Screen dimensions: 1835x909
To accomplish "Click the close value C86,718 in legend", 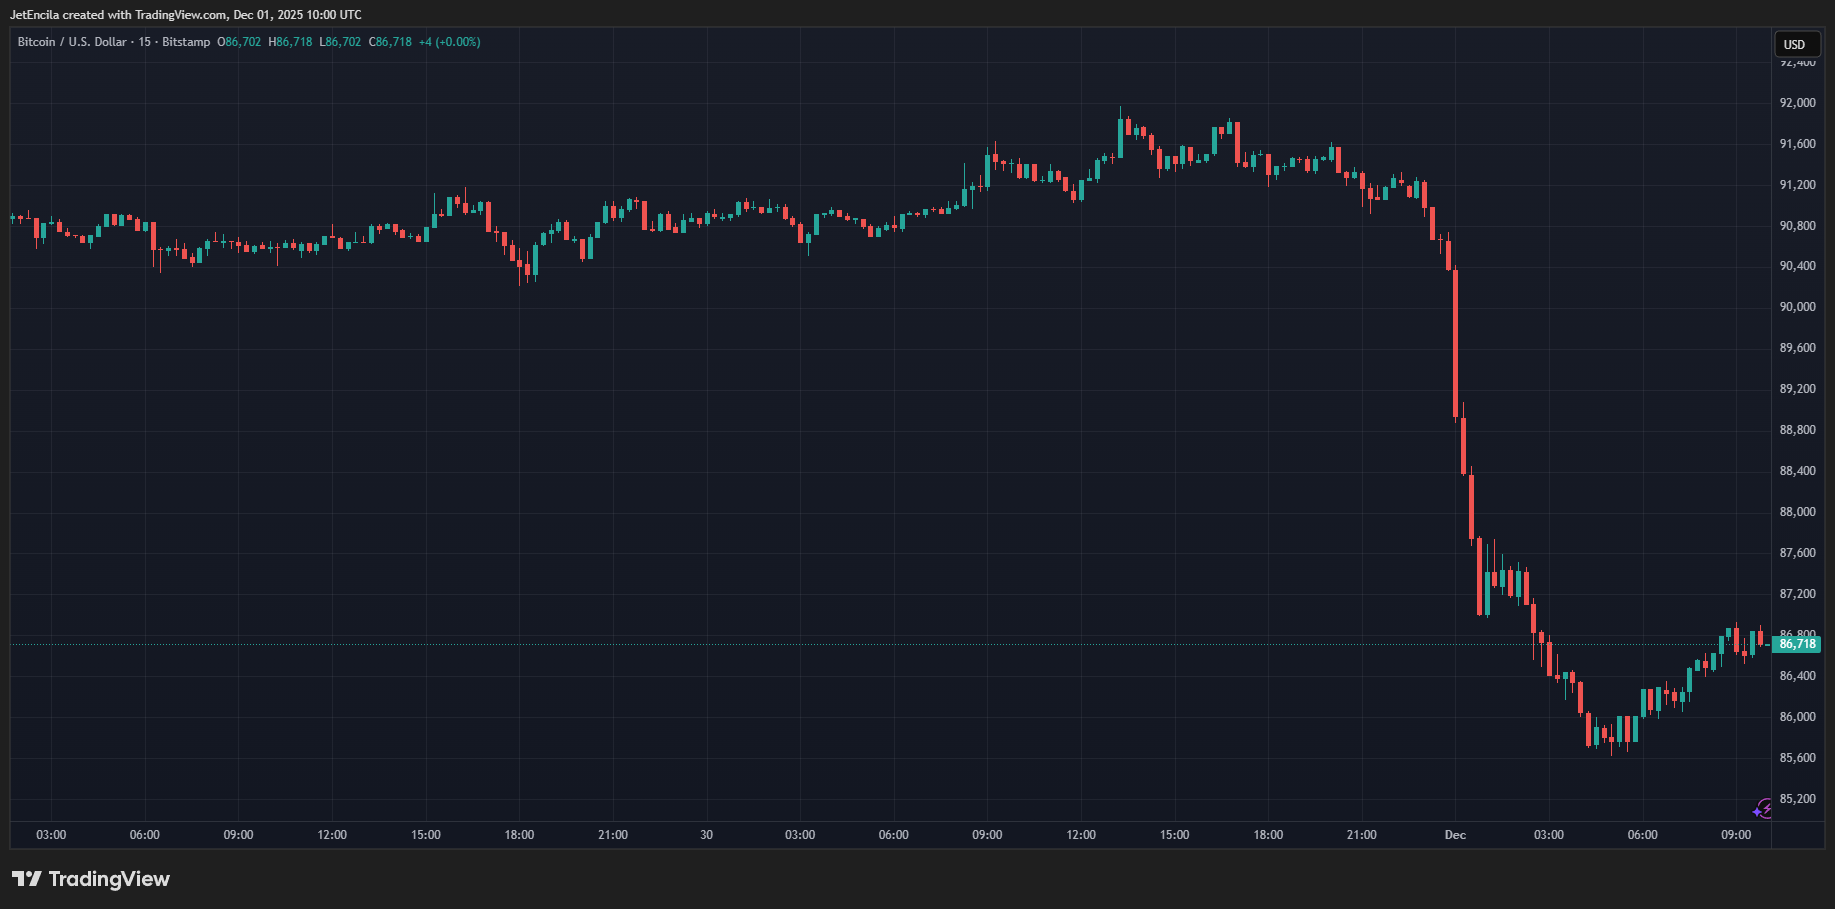I will point(390,42).
